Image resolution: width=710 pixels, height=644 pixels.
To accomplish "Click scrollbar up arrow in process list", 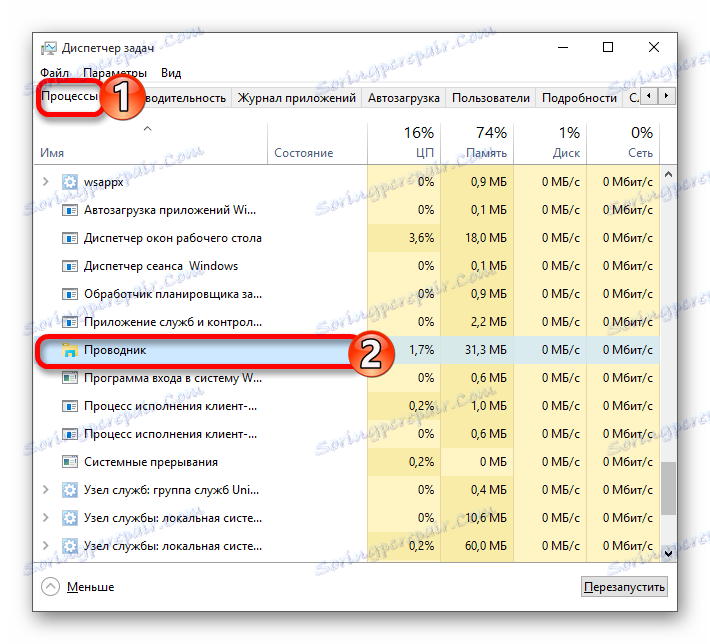I will coord(668,174).
